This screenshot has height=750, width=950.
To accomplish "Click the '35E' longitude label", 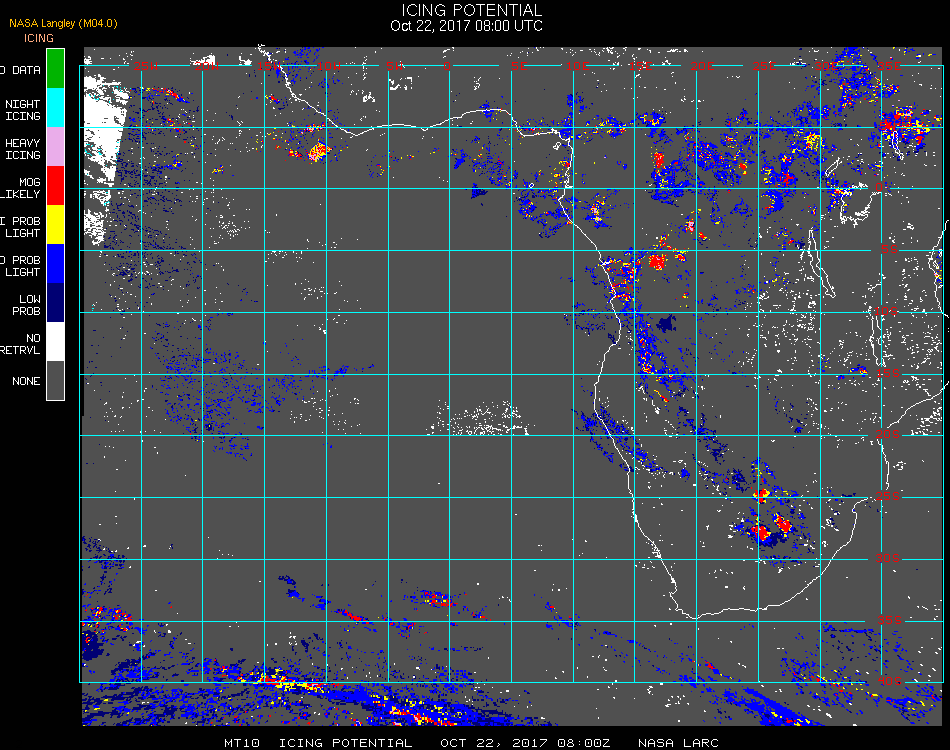I will (x=888, y=66).
